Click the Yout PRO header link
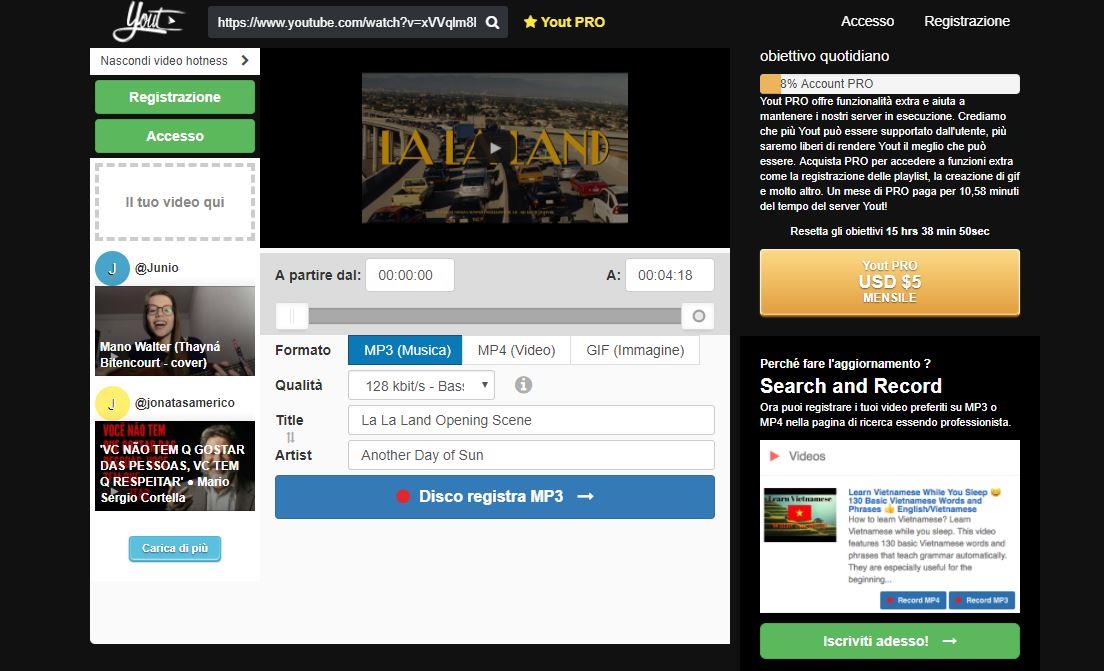The height and width of the screenshot is (671, 1104). [565, 22]
